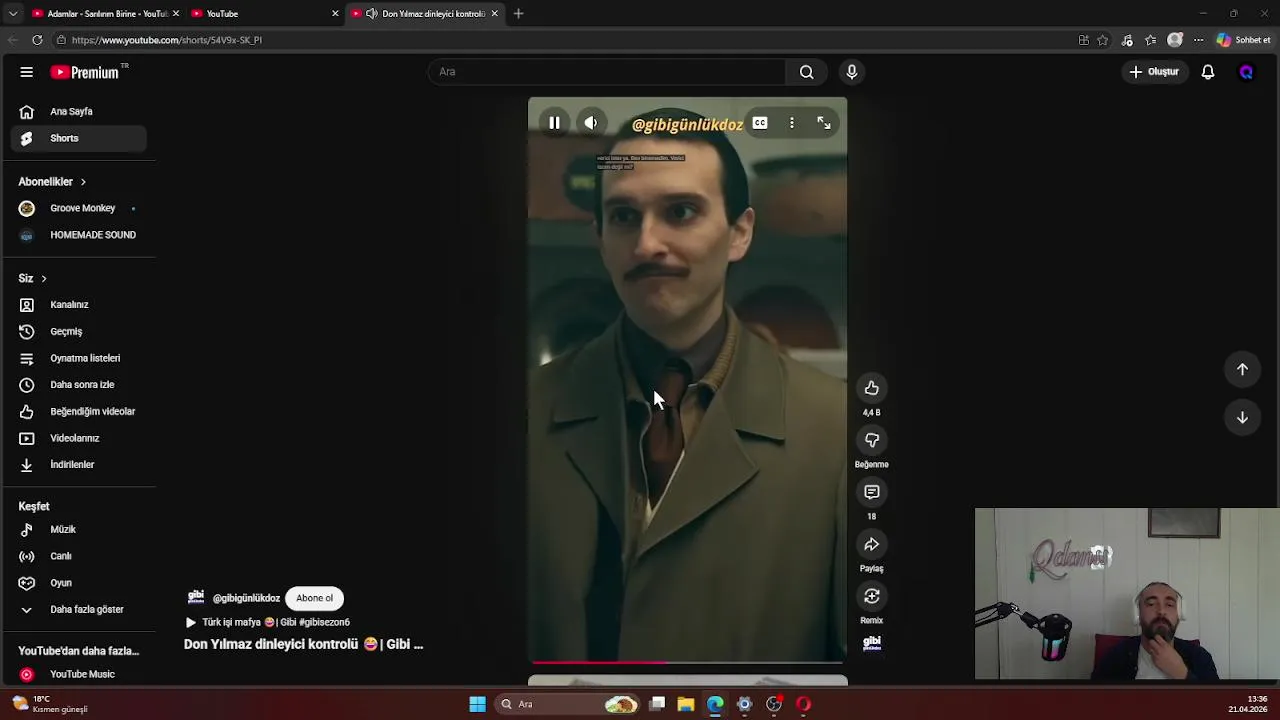
Task: Open the Sohbet et chat button
Action: 1243,40
